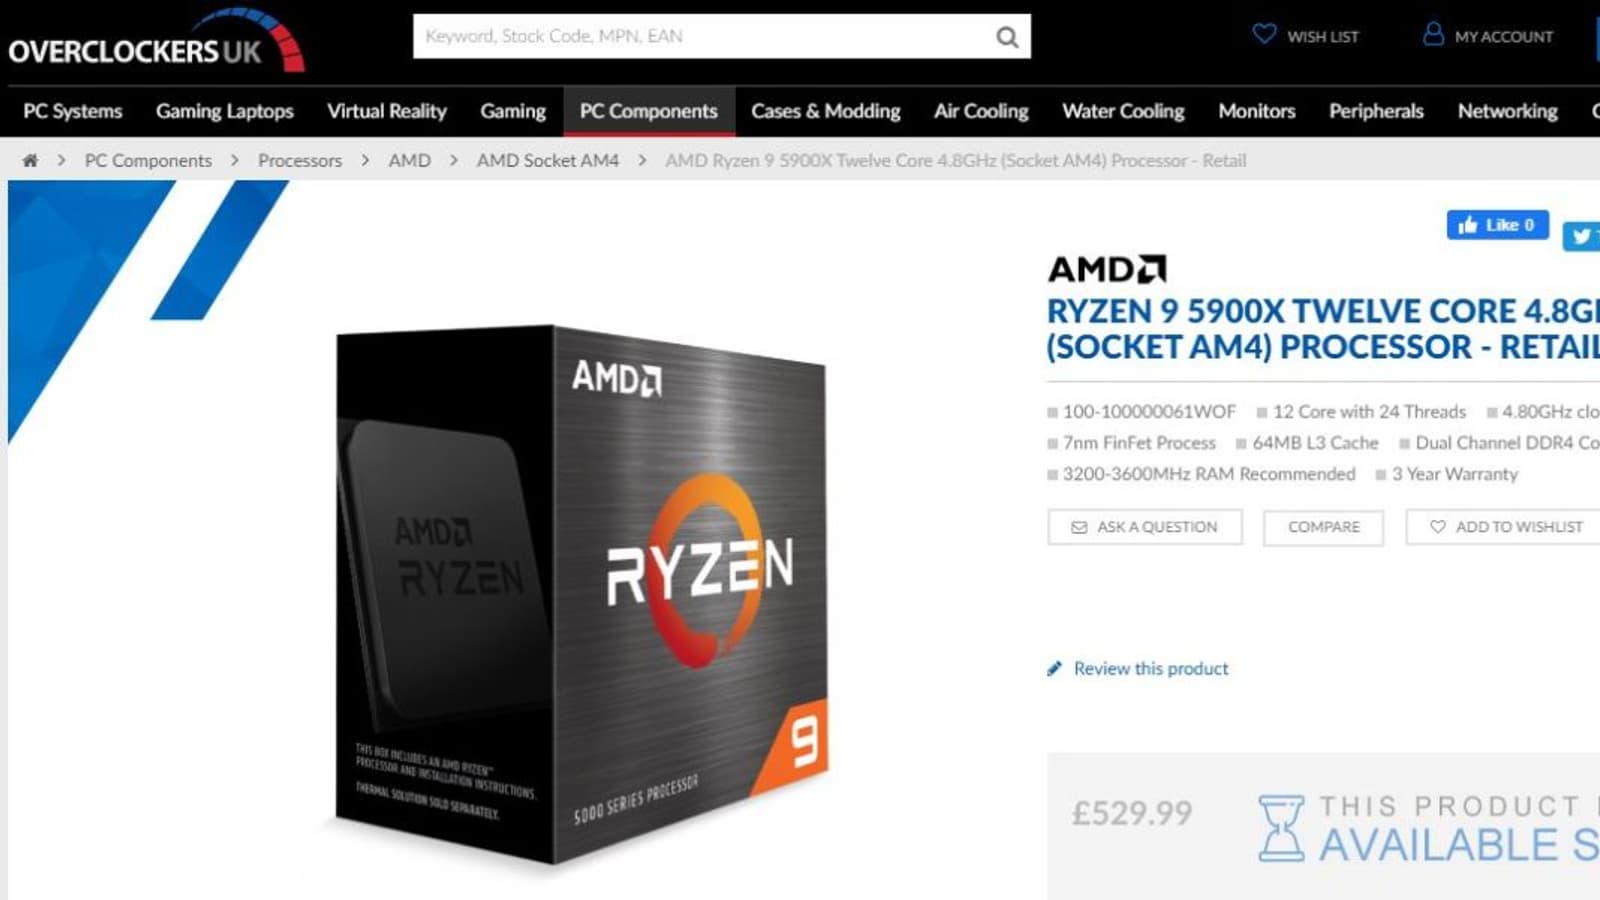Click the Ask a Question button
Image resolution: width=1600 pixels, height=900 pixels.
tap(1145, 527)
